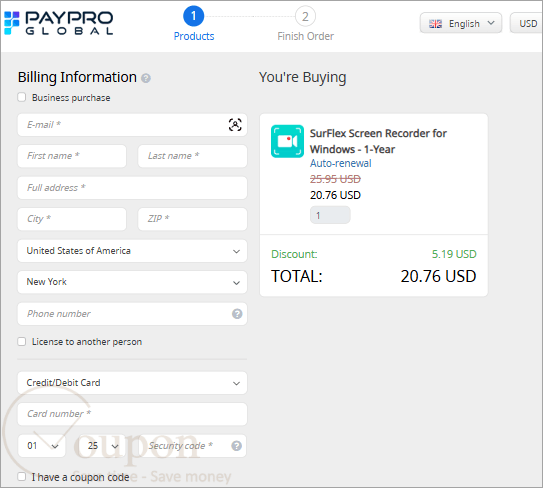Click the ZIP field
Screen dimensions: 543x488
193,219
